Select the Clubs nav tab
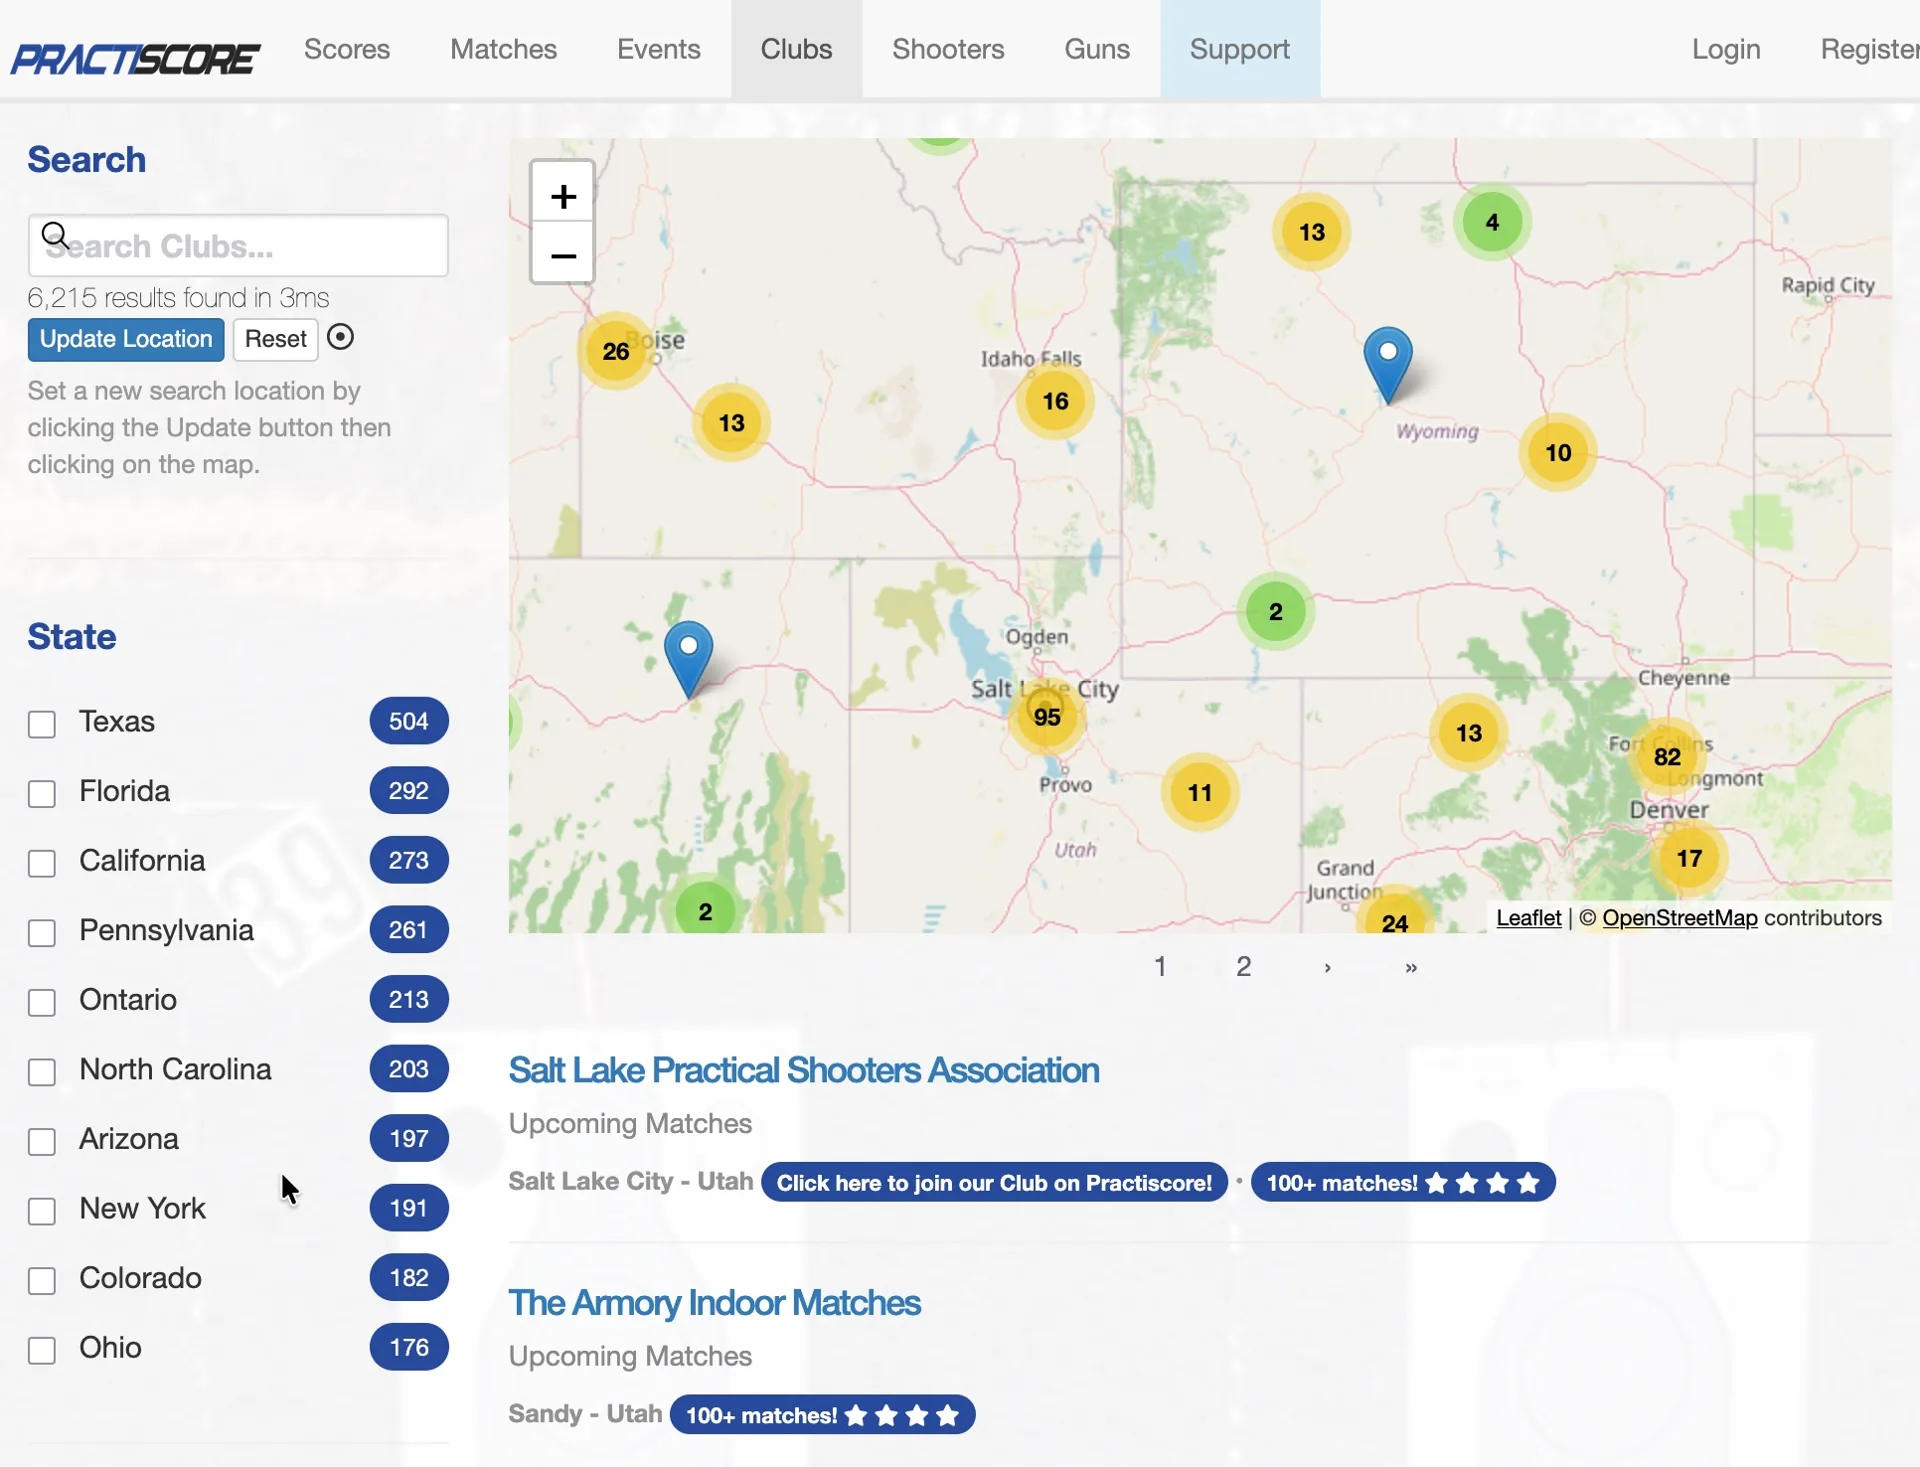The height and width of the screenshot is (1467, 1920). point(796,49)
